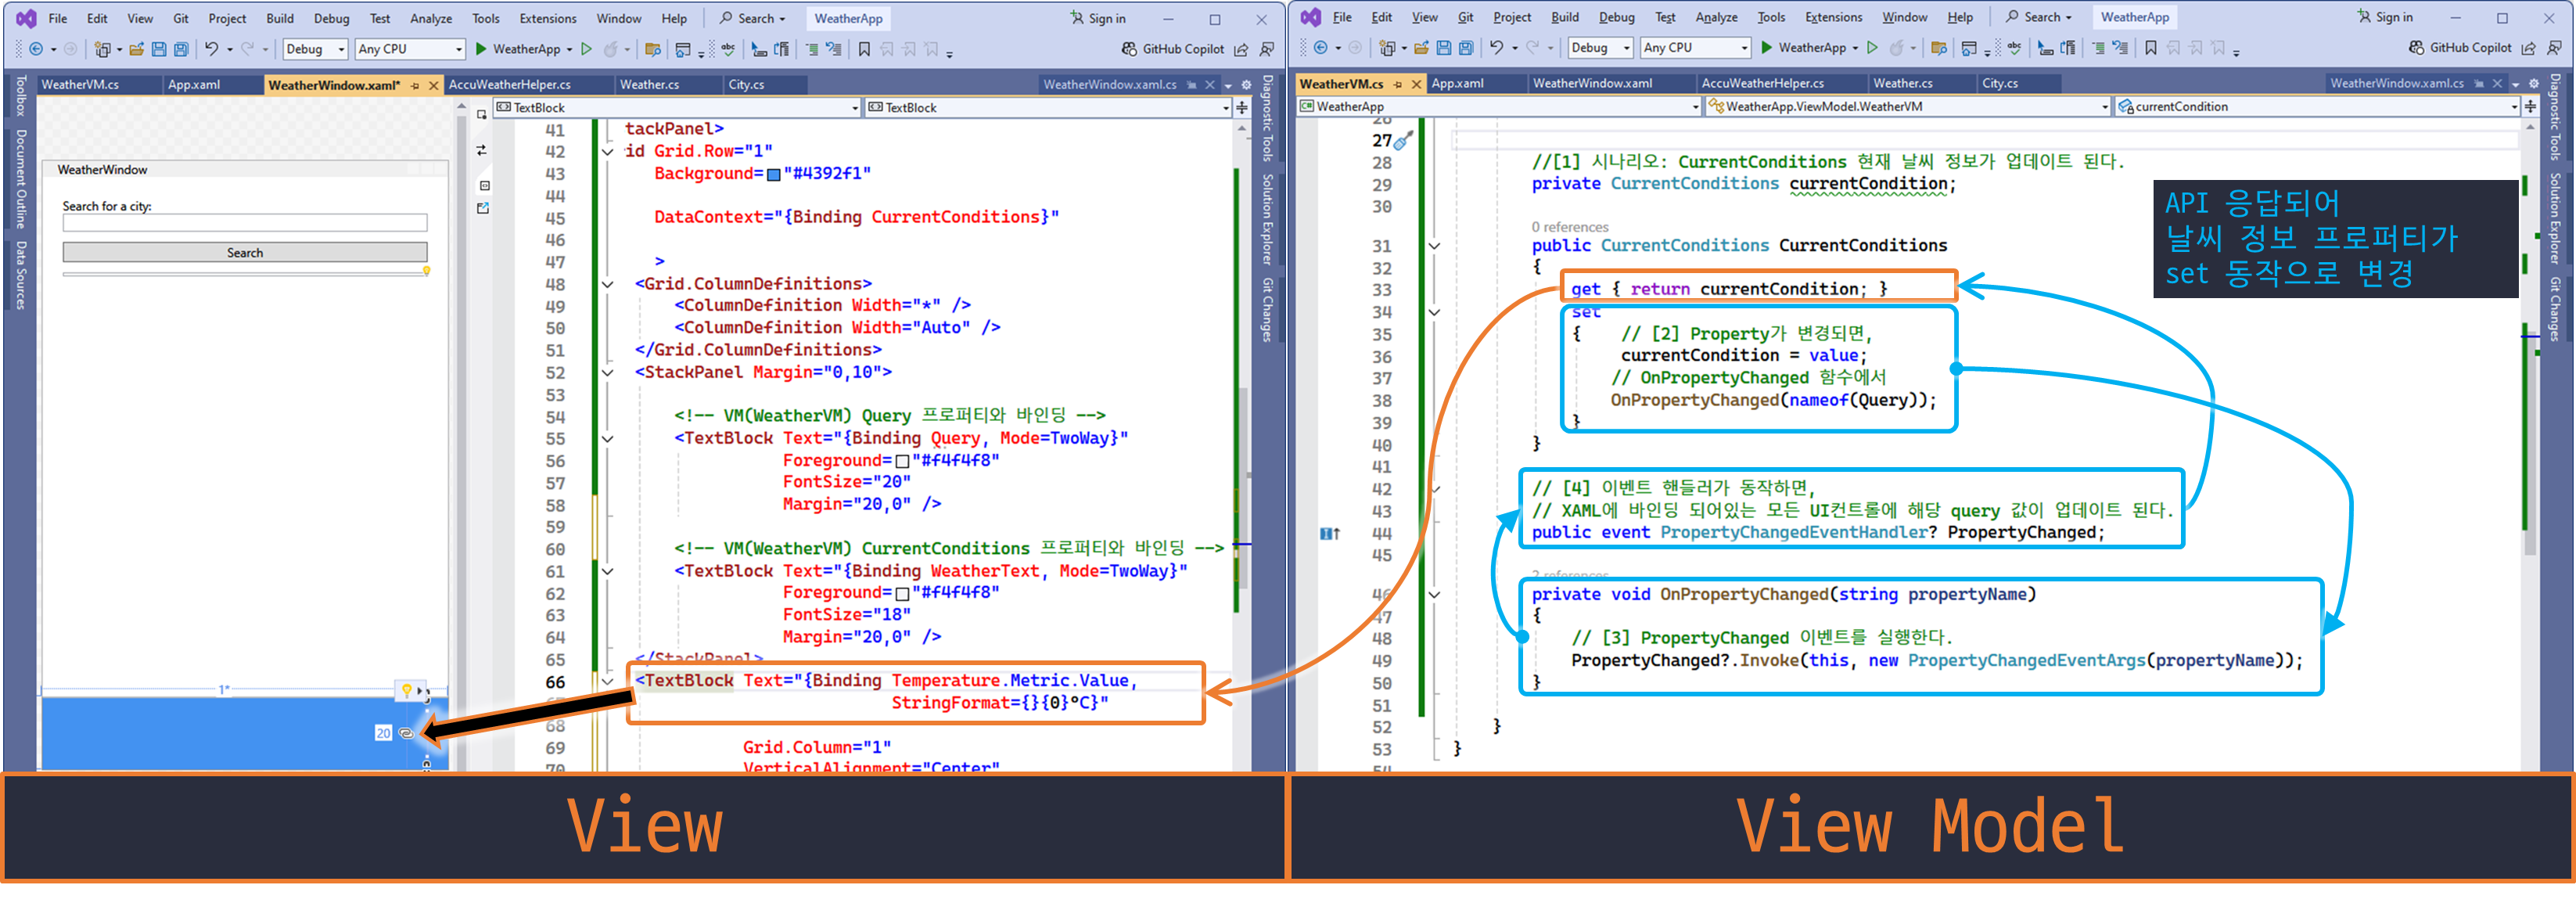Click Save All icon in left window toolbar
This screenshot has width=2576, height=921.
point(181,49)
